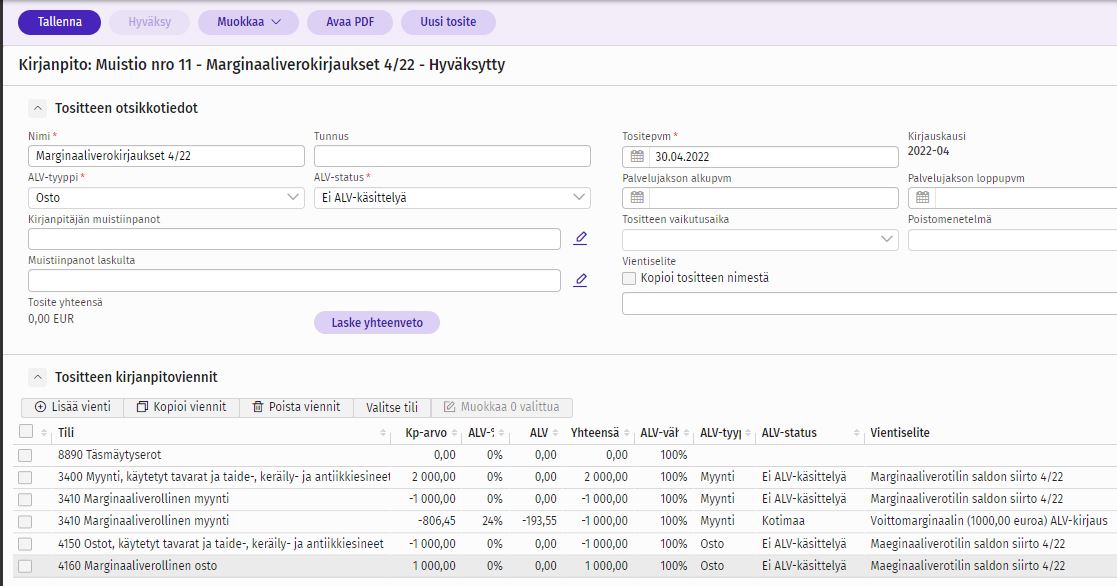Open the Tositepvm calendar picker icon
This screenshot has height=586, width=1117.
(x=638, y=157)
